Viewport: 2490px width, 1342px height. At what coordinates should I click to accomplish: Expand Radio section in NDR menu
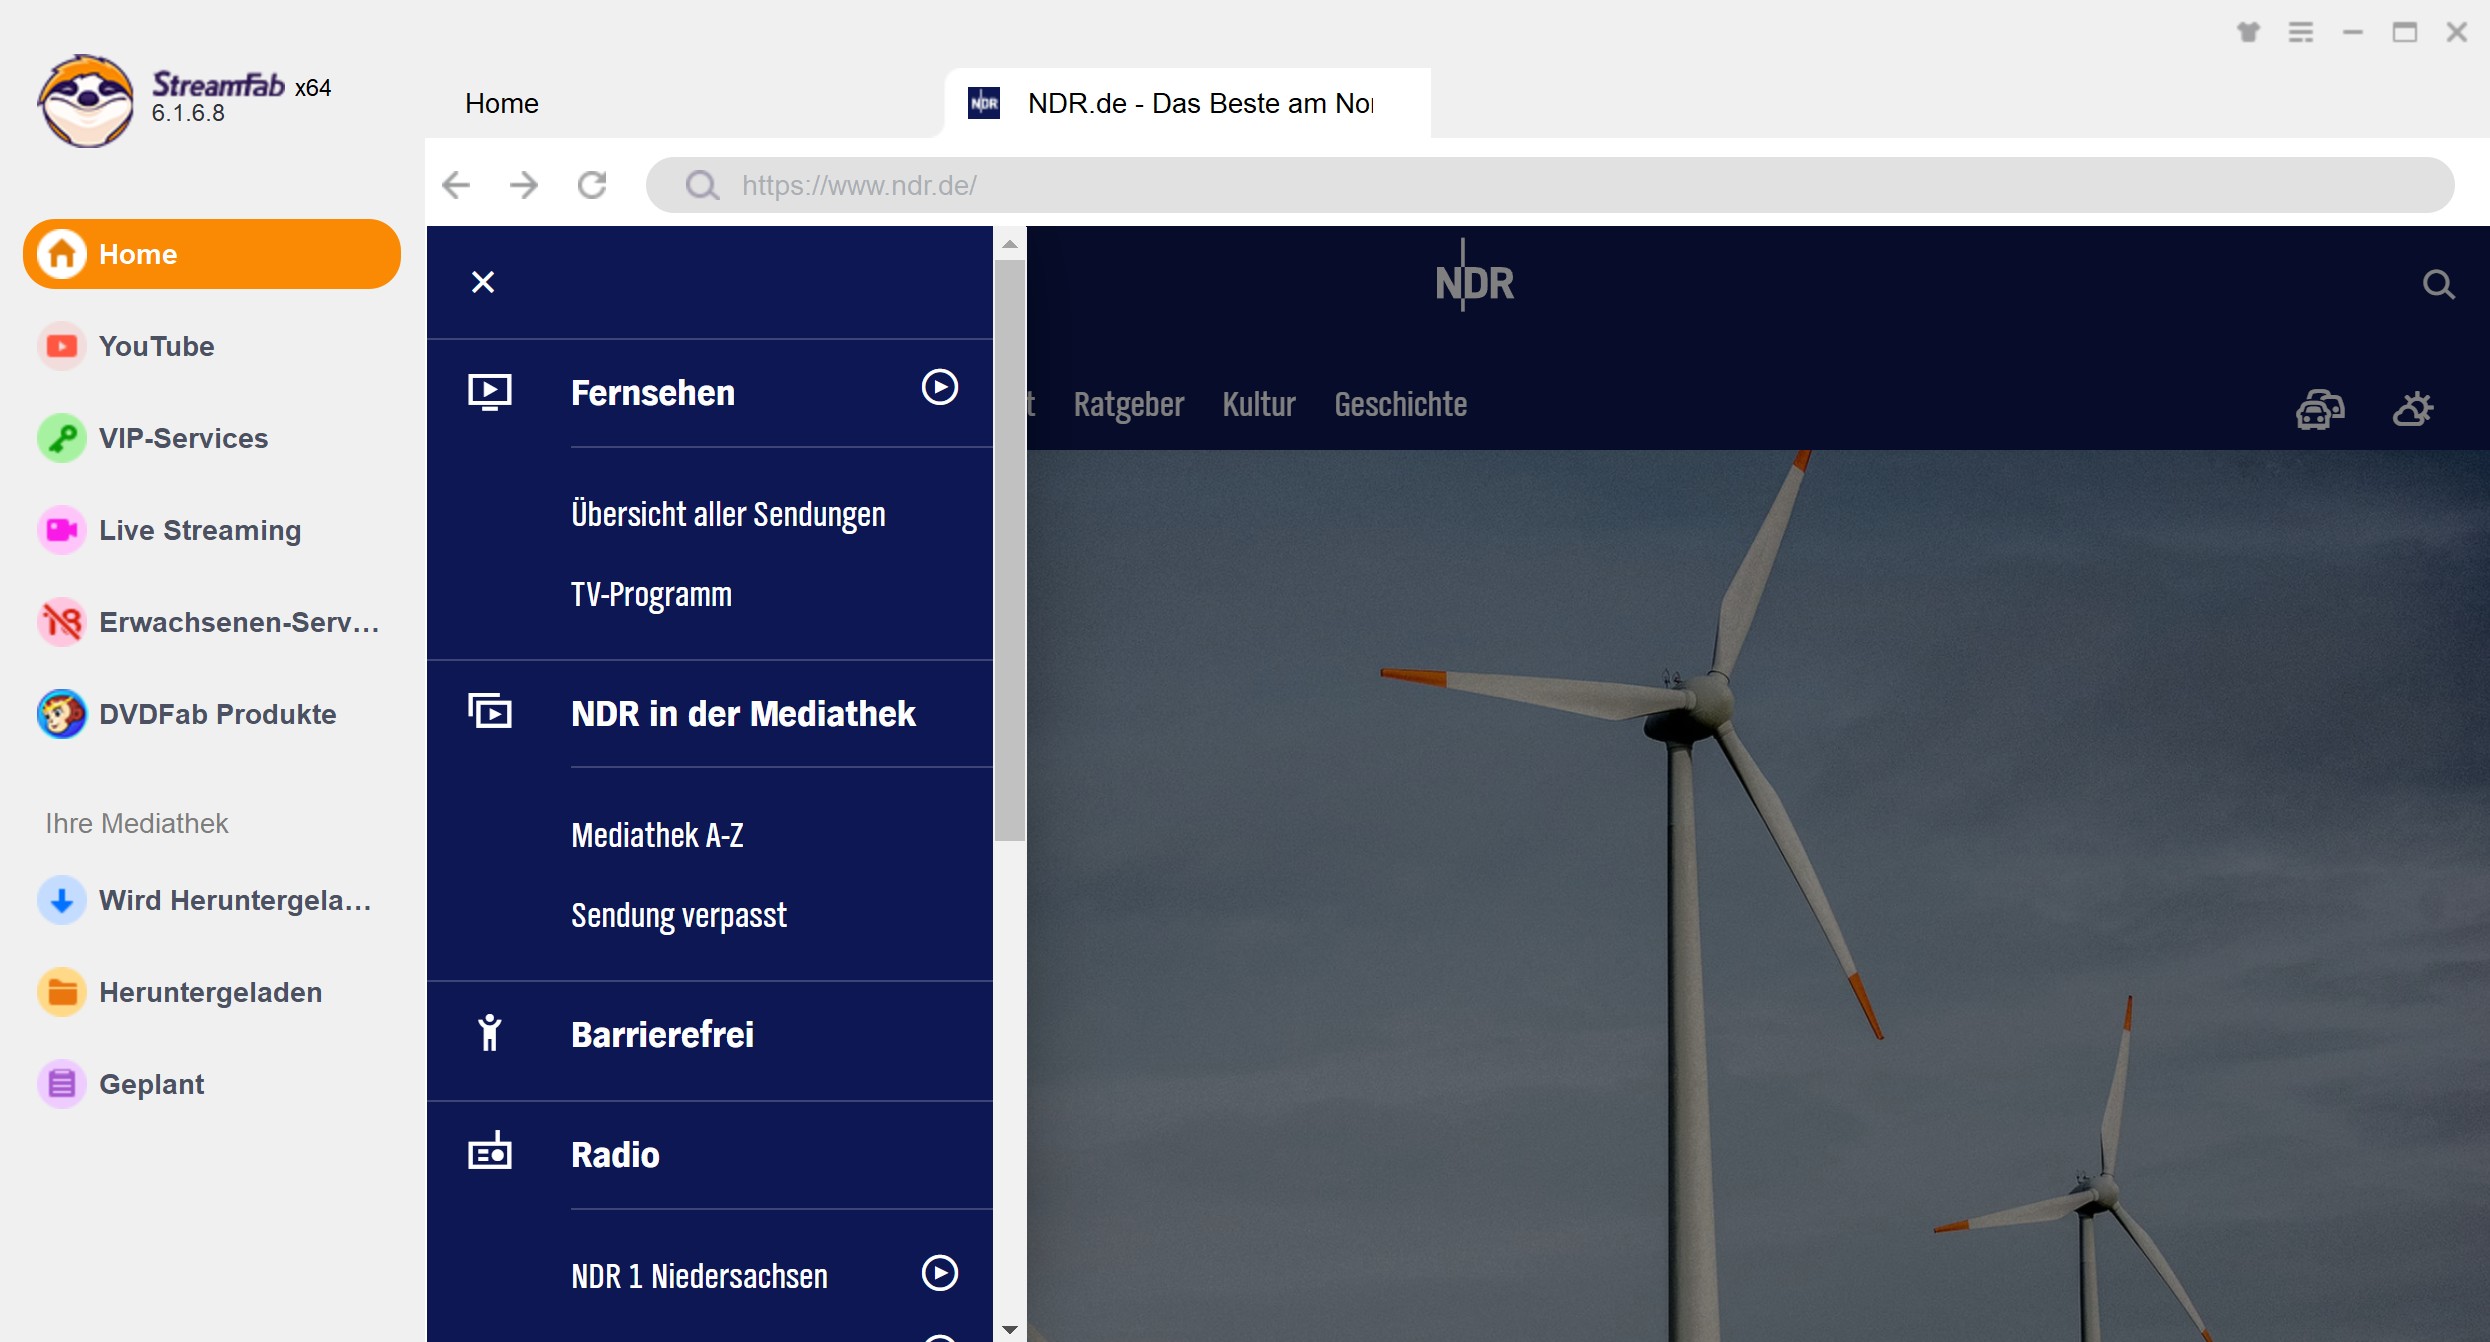point(611,1154)
